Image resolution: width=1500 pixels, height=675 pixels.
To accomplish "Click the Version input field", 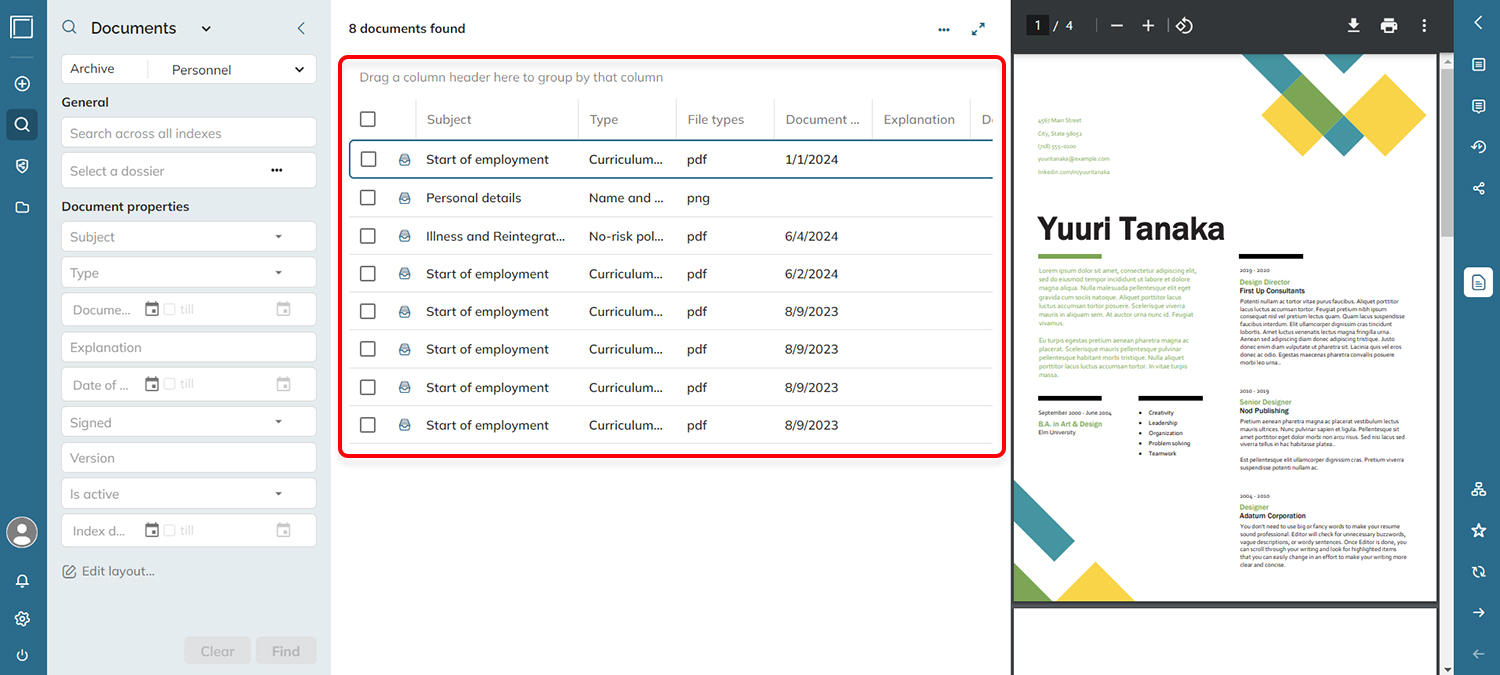I will click(189, 458).
